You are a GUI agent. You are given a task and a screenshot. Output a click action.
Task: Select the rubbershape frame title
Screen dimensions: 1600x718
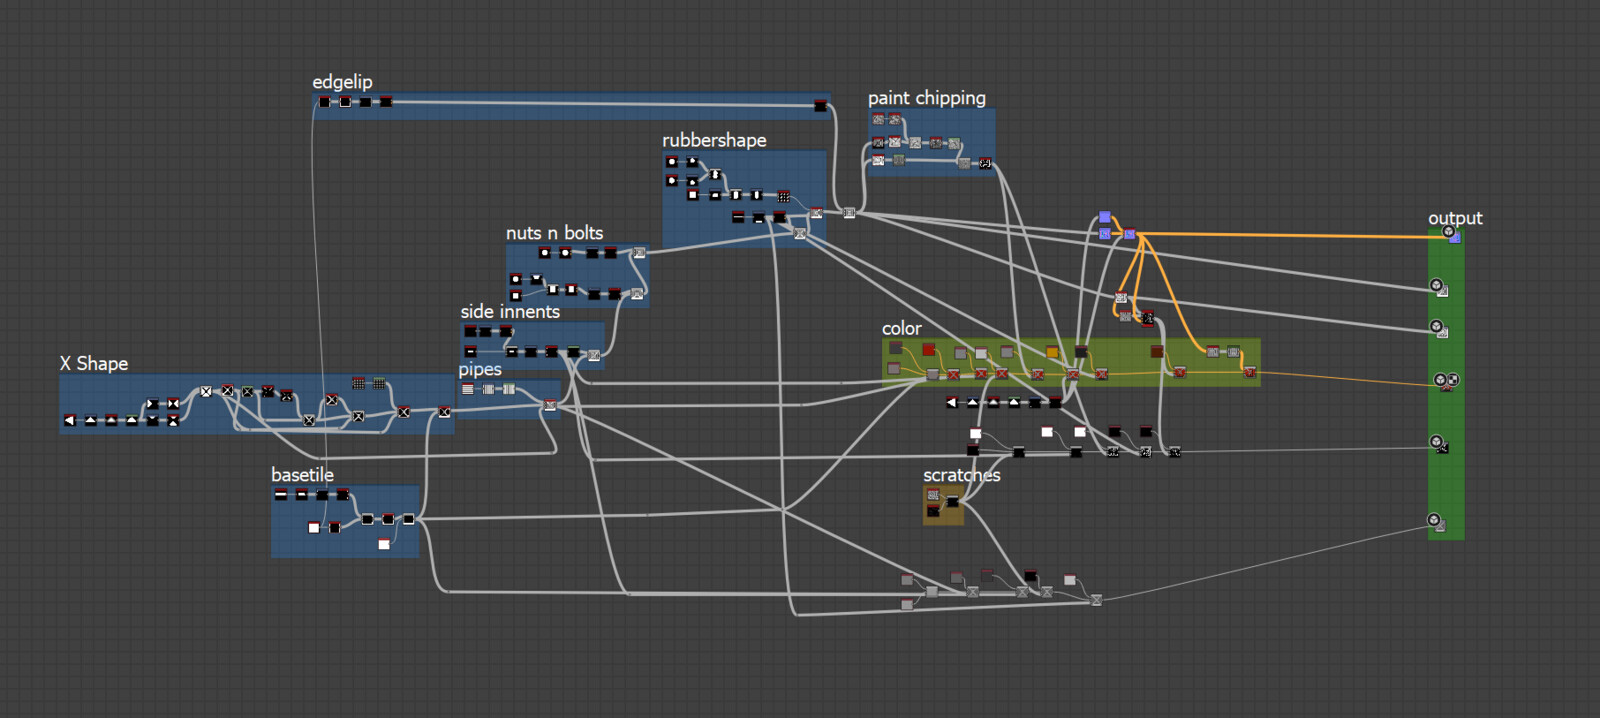pyautogui.click(x=714, y=140)
